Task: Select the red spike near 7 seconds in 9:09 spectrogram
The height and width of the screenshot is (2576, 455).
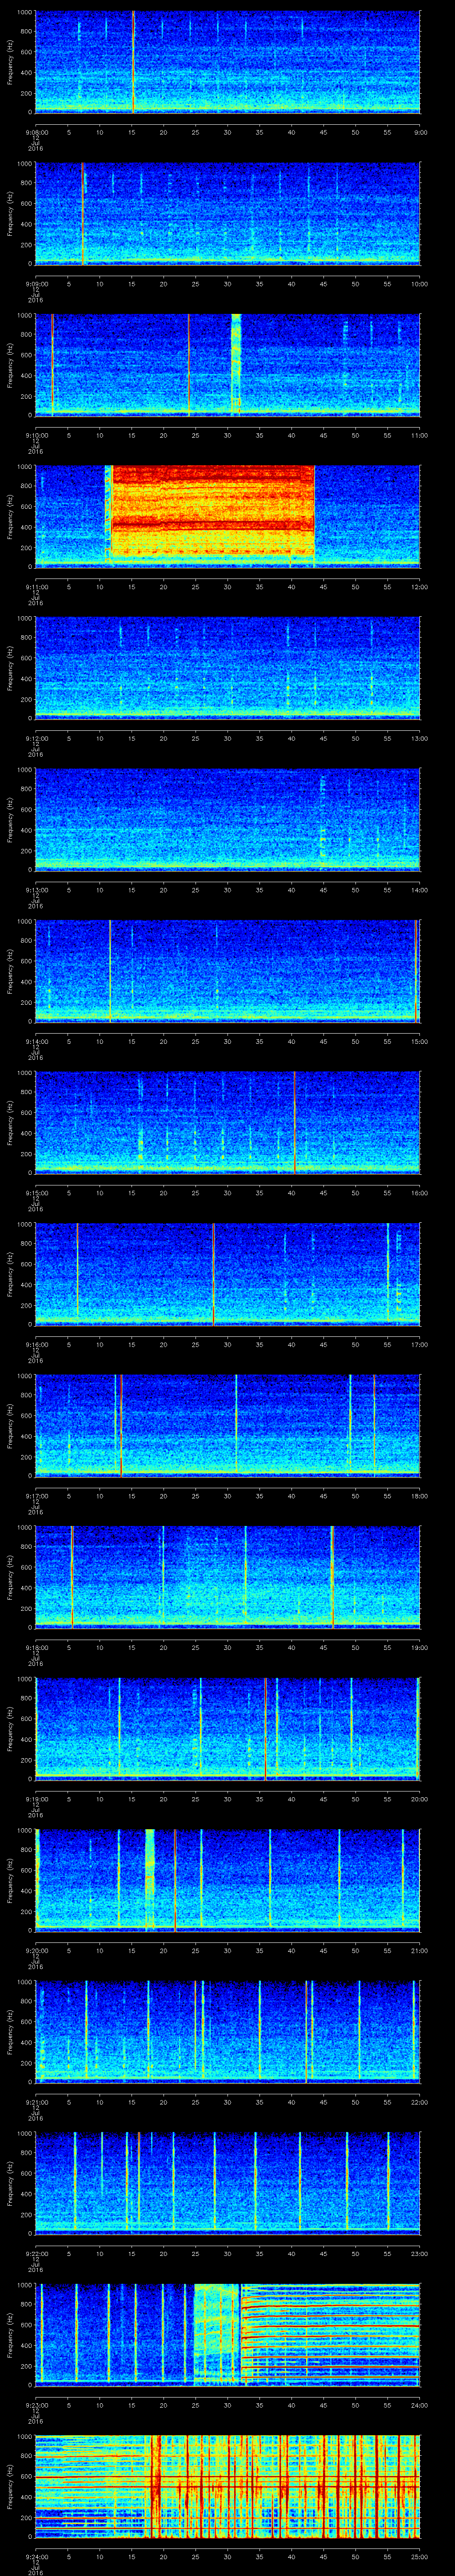Action: 83,213
